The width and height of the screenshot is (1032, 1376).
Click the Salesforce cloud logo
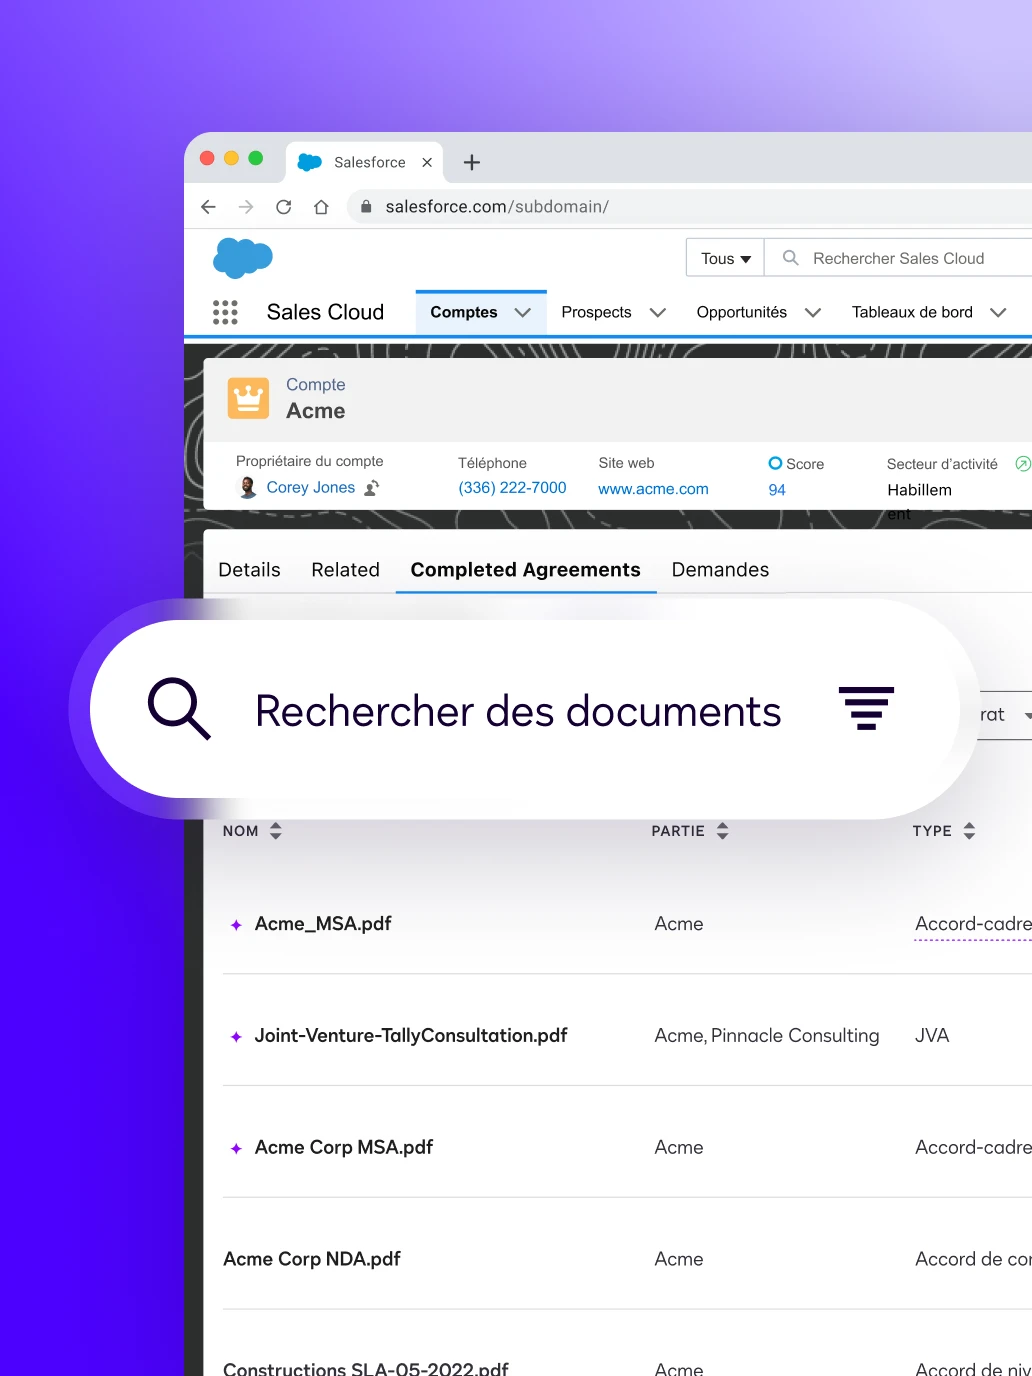(x=243, y=258)
